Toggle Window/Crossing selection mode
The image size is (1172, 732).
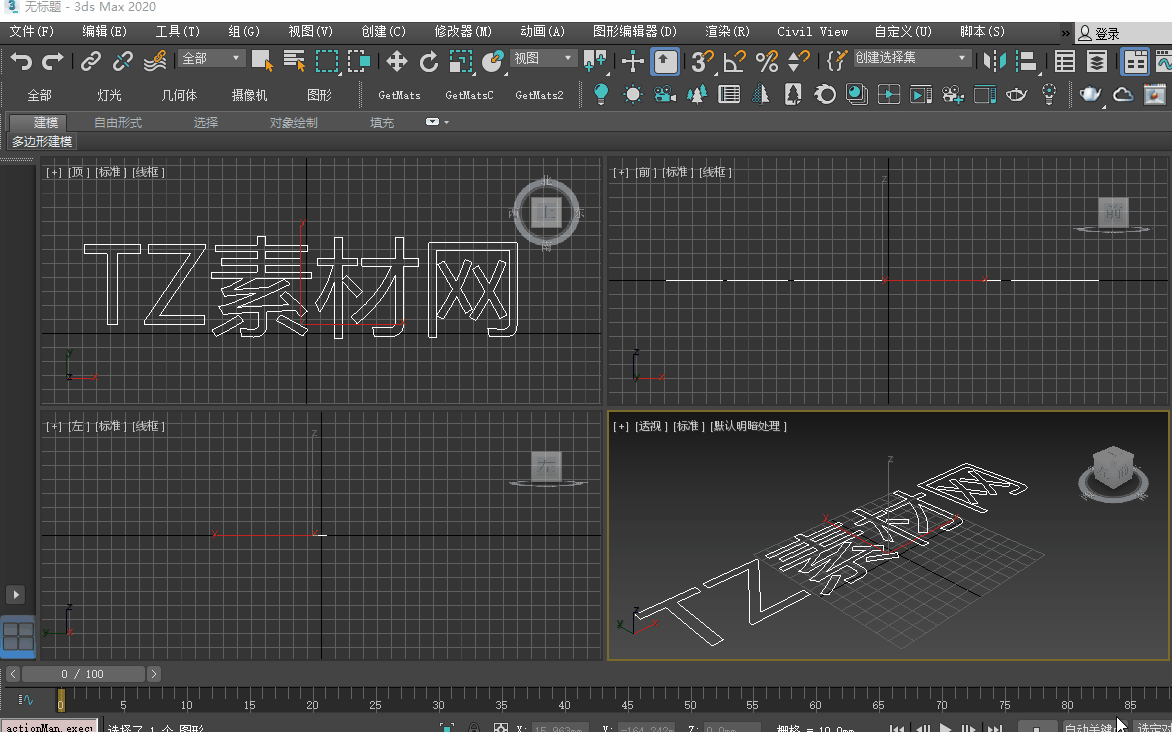point(360,61)
